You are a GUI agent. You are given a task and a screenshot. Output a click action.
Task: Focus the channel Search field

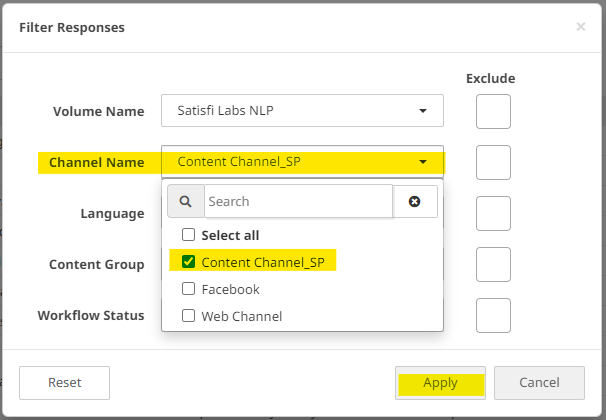[298, 201]
